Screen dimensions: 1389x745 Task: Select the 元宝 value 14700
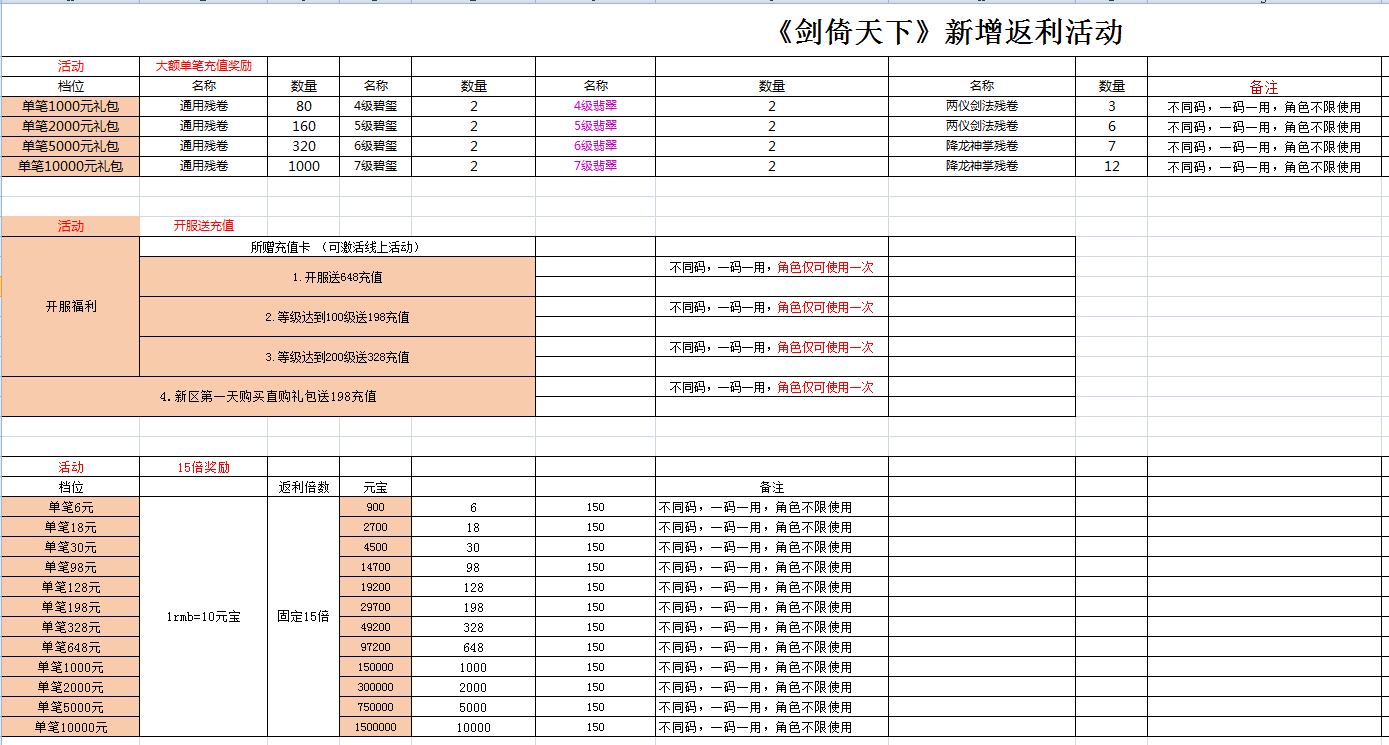tap(375, 567)
